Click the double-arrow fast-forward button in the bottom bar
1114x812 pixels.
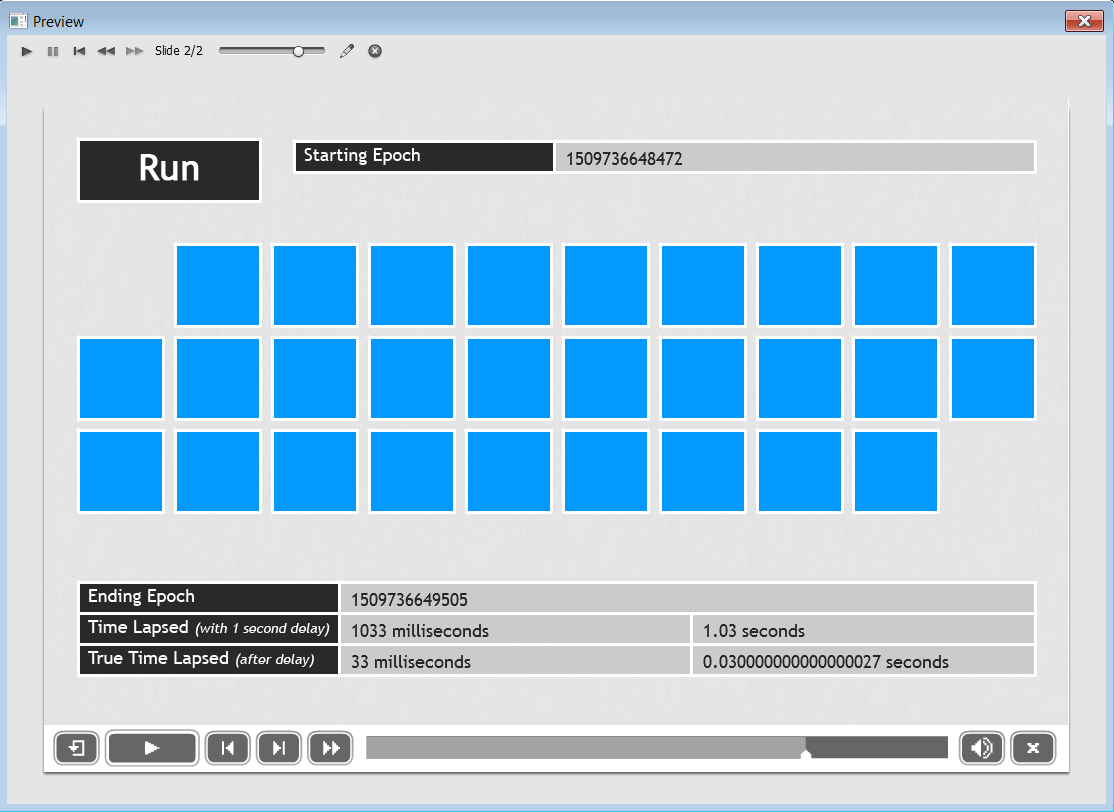pos(331,748)
